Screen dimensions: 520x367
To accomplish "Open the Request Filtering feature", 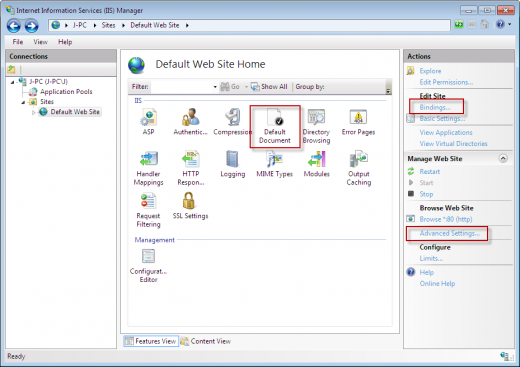I will (148, 210).
